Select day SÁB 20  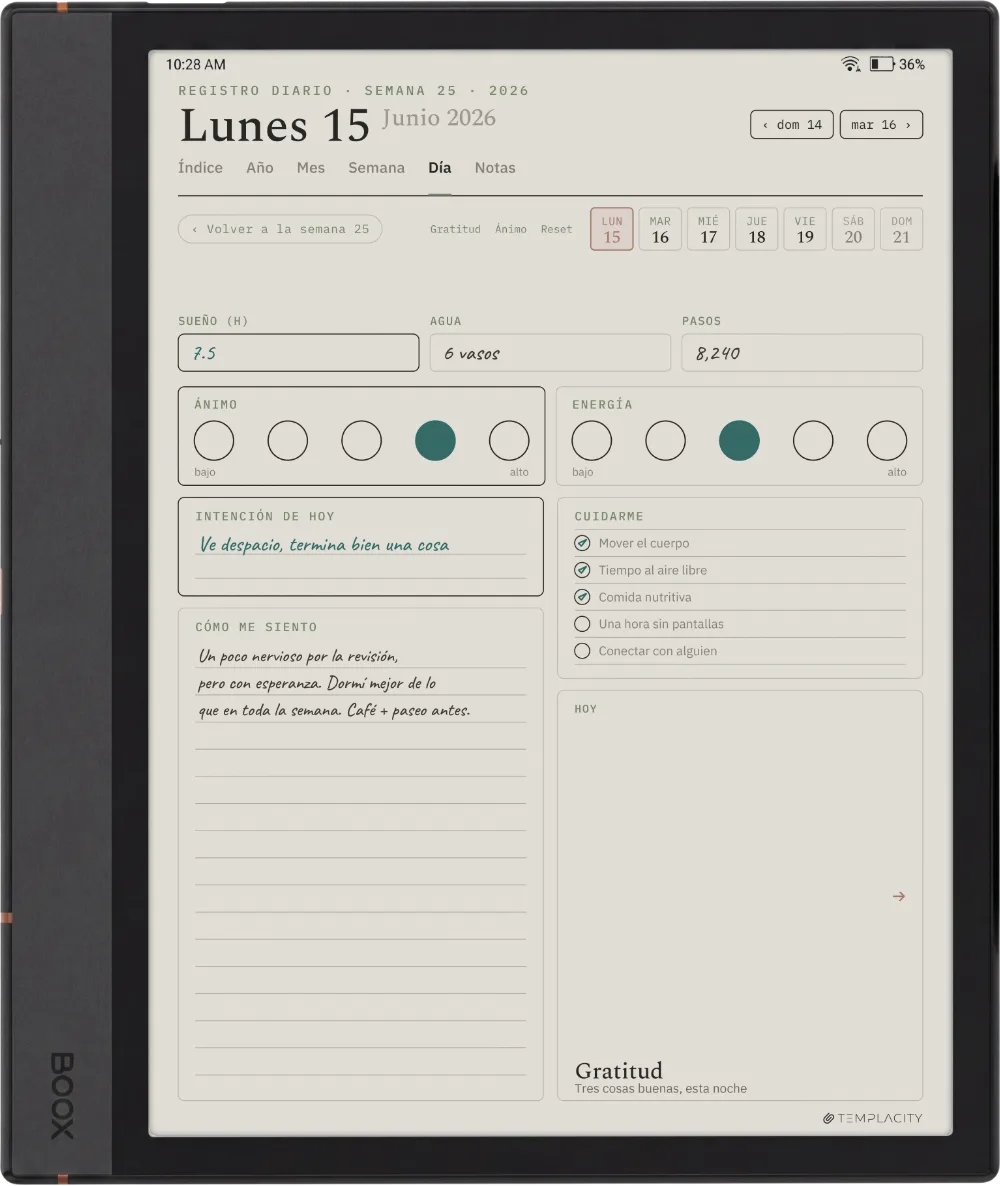(x=853, y=229)
